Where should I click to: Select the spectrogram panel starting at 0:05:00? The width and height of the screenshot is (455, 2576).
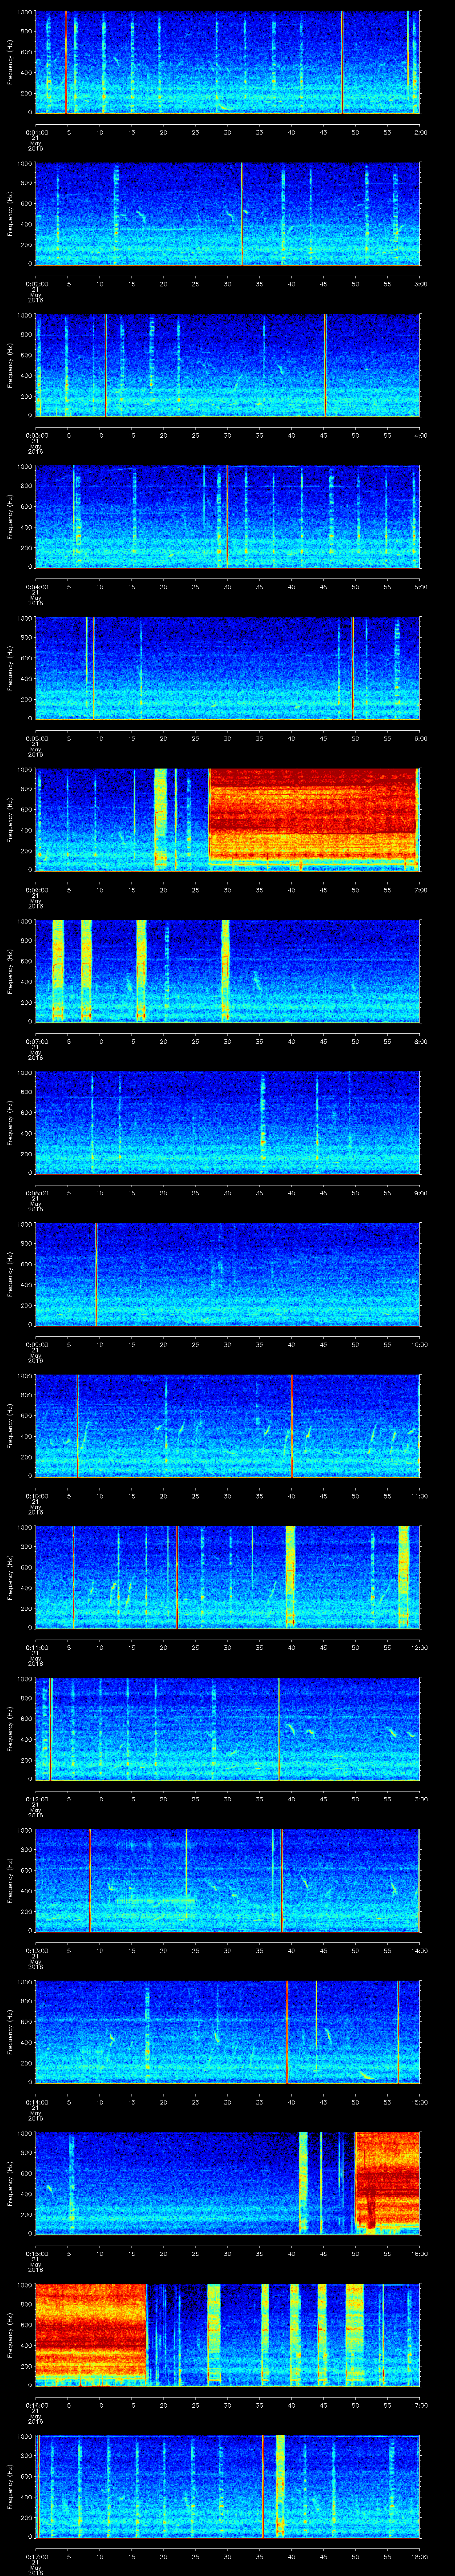(228, 669)
